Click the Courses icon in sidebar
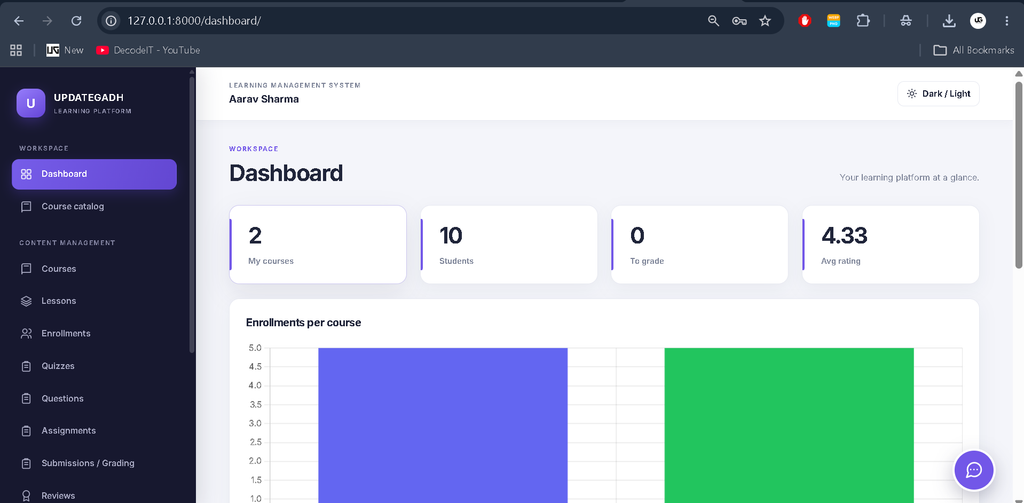 click(26, 268)
